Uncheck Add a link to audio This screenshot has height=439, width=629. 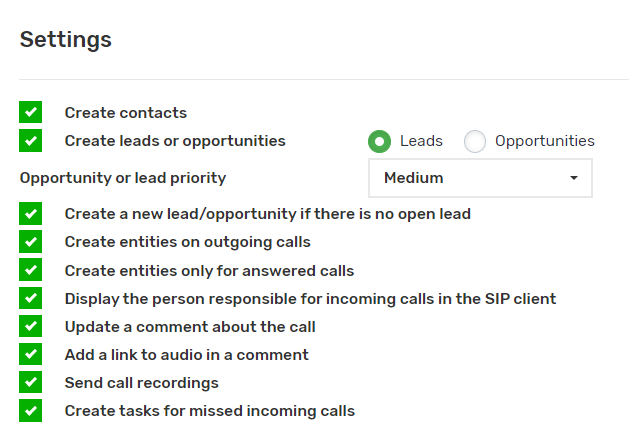pyautogui.click(x=31, y=354)
